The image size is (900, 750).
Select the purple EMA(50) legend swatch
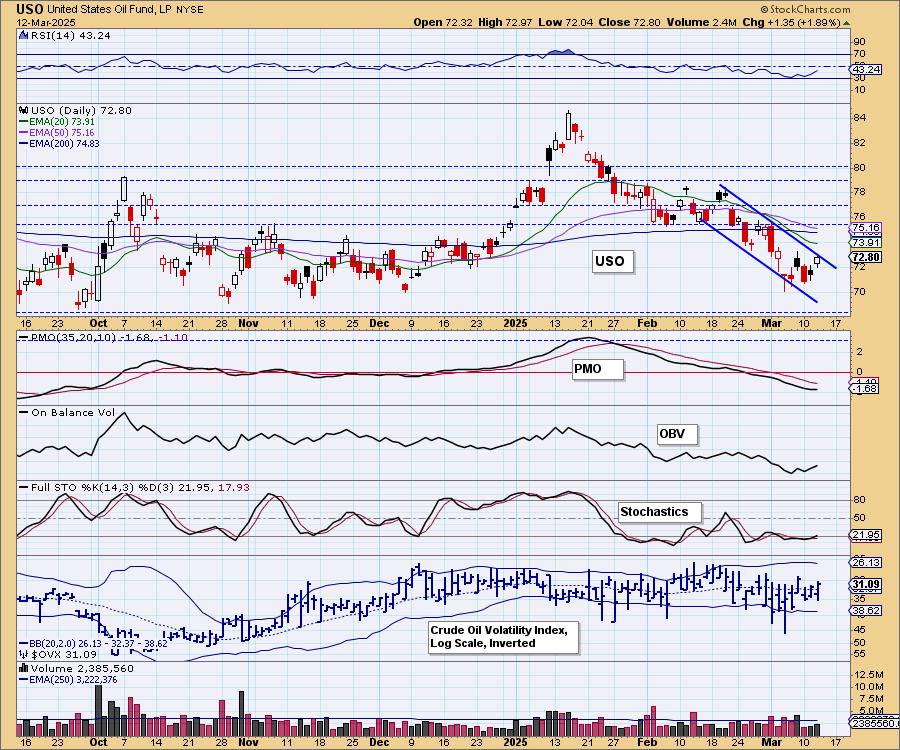(24, 133)
